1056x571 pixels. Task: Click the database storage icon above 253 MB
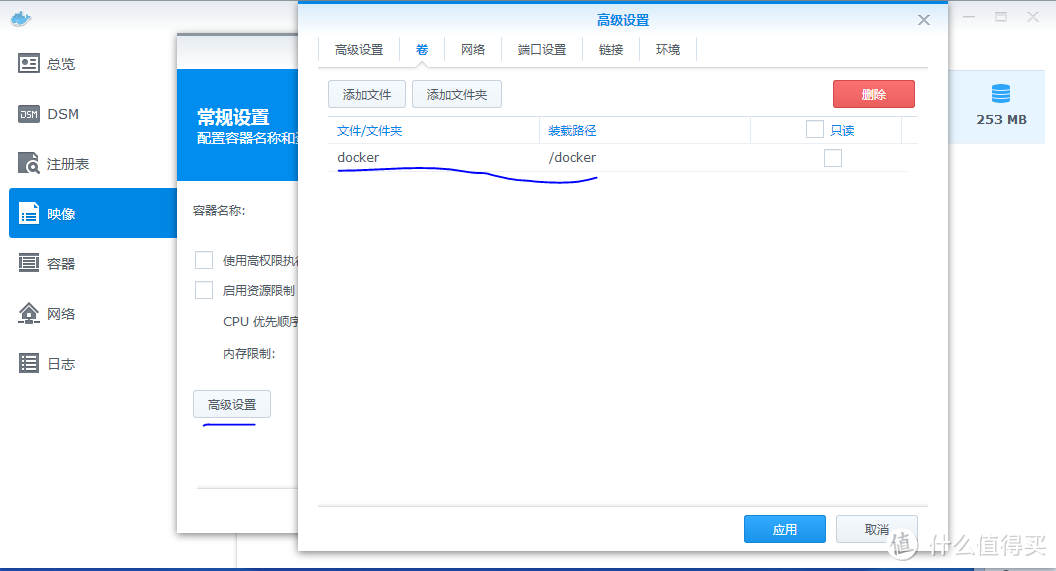[x=1001, y=94]
